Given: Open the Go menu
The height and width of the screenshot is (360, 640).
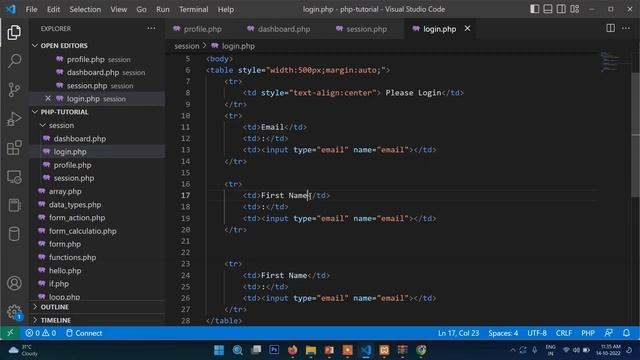Looking at the screenshot, I should coord(141,9).
